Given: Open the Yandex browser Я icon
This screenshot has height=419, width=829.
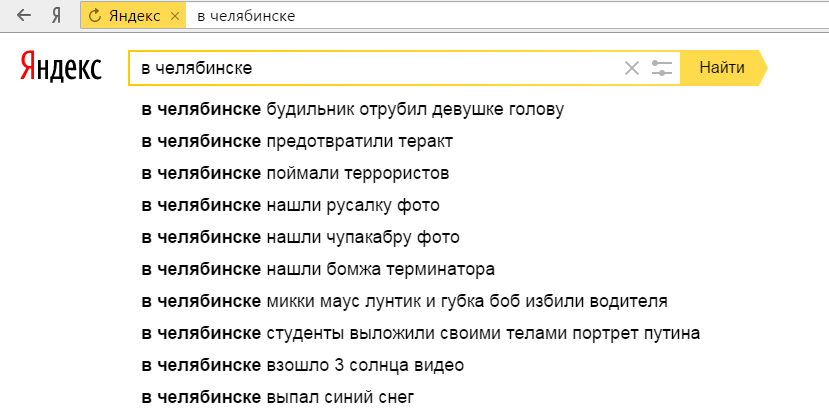Looking at the screenshot, I should [57, 16].
